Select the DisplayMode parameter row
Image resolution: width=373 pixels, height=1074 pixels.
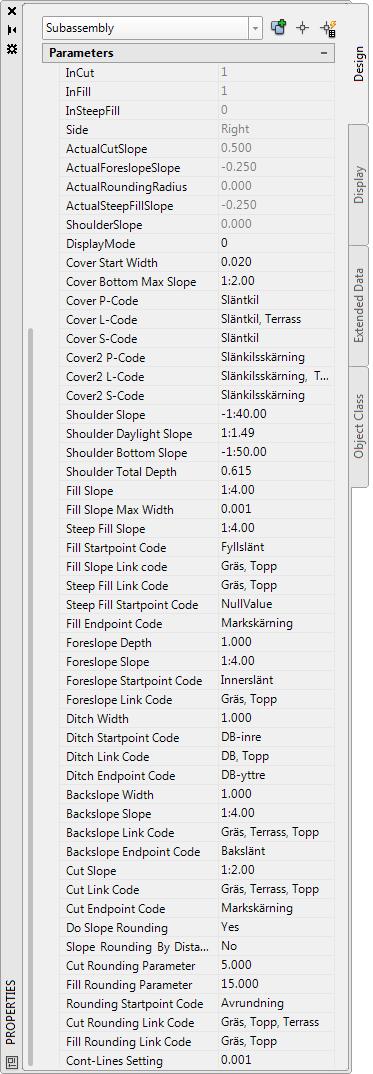click(x=197, y=243)
